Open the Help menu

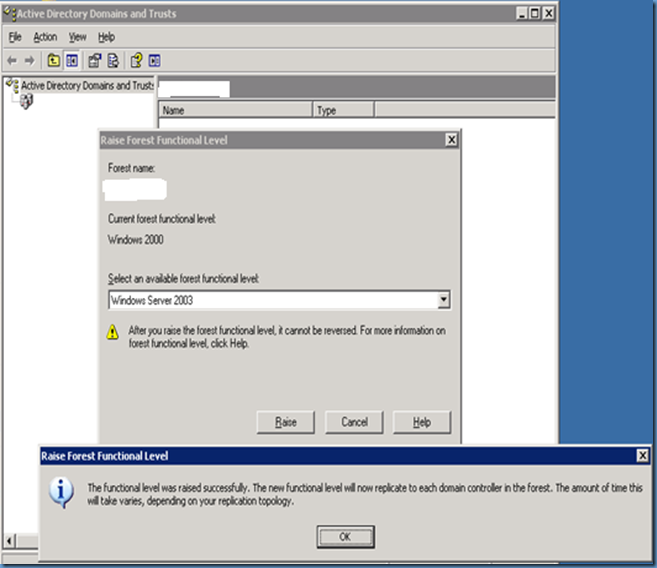pyautogui.click(x=106, y=37)
